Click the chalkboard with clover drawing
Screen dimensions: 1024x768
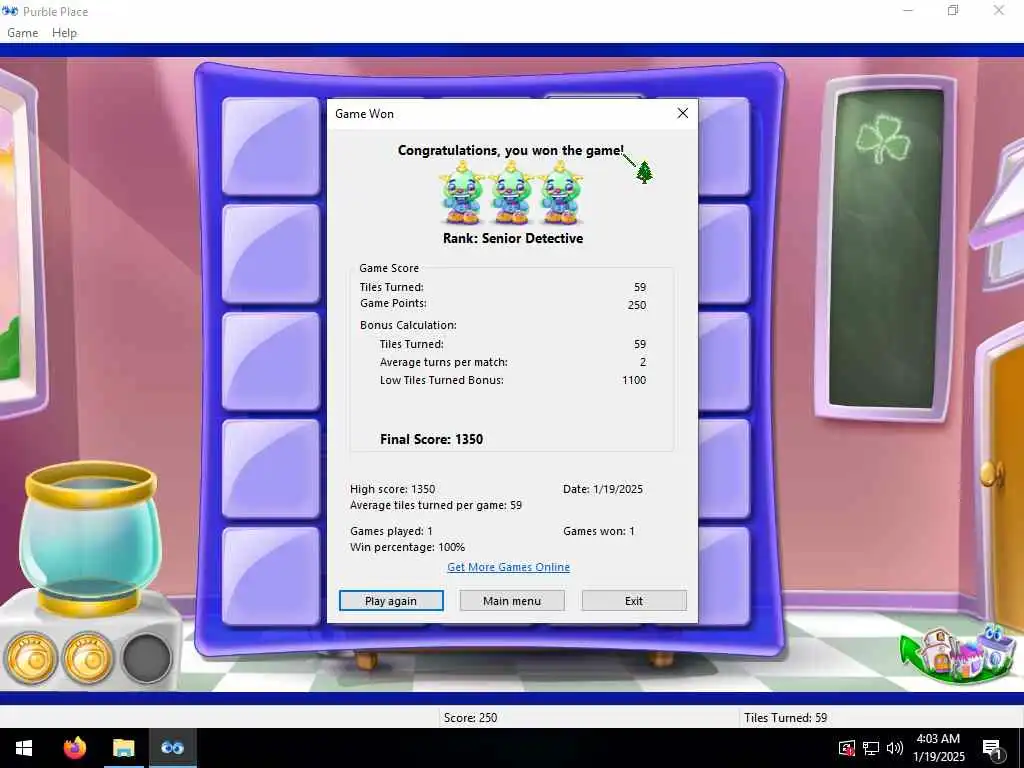[886, 248]
